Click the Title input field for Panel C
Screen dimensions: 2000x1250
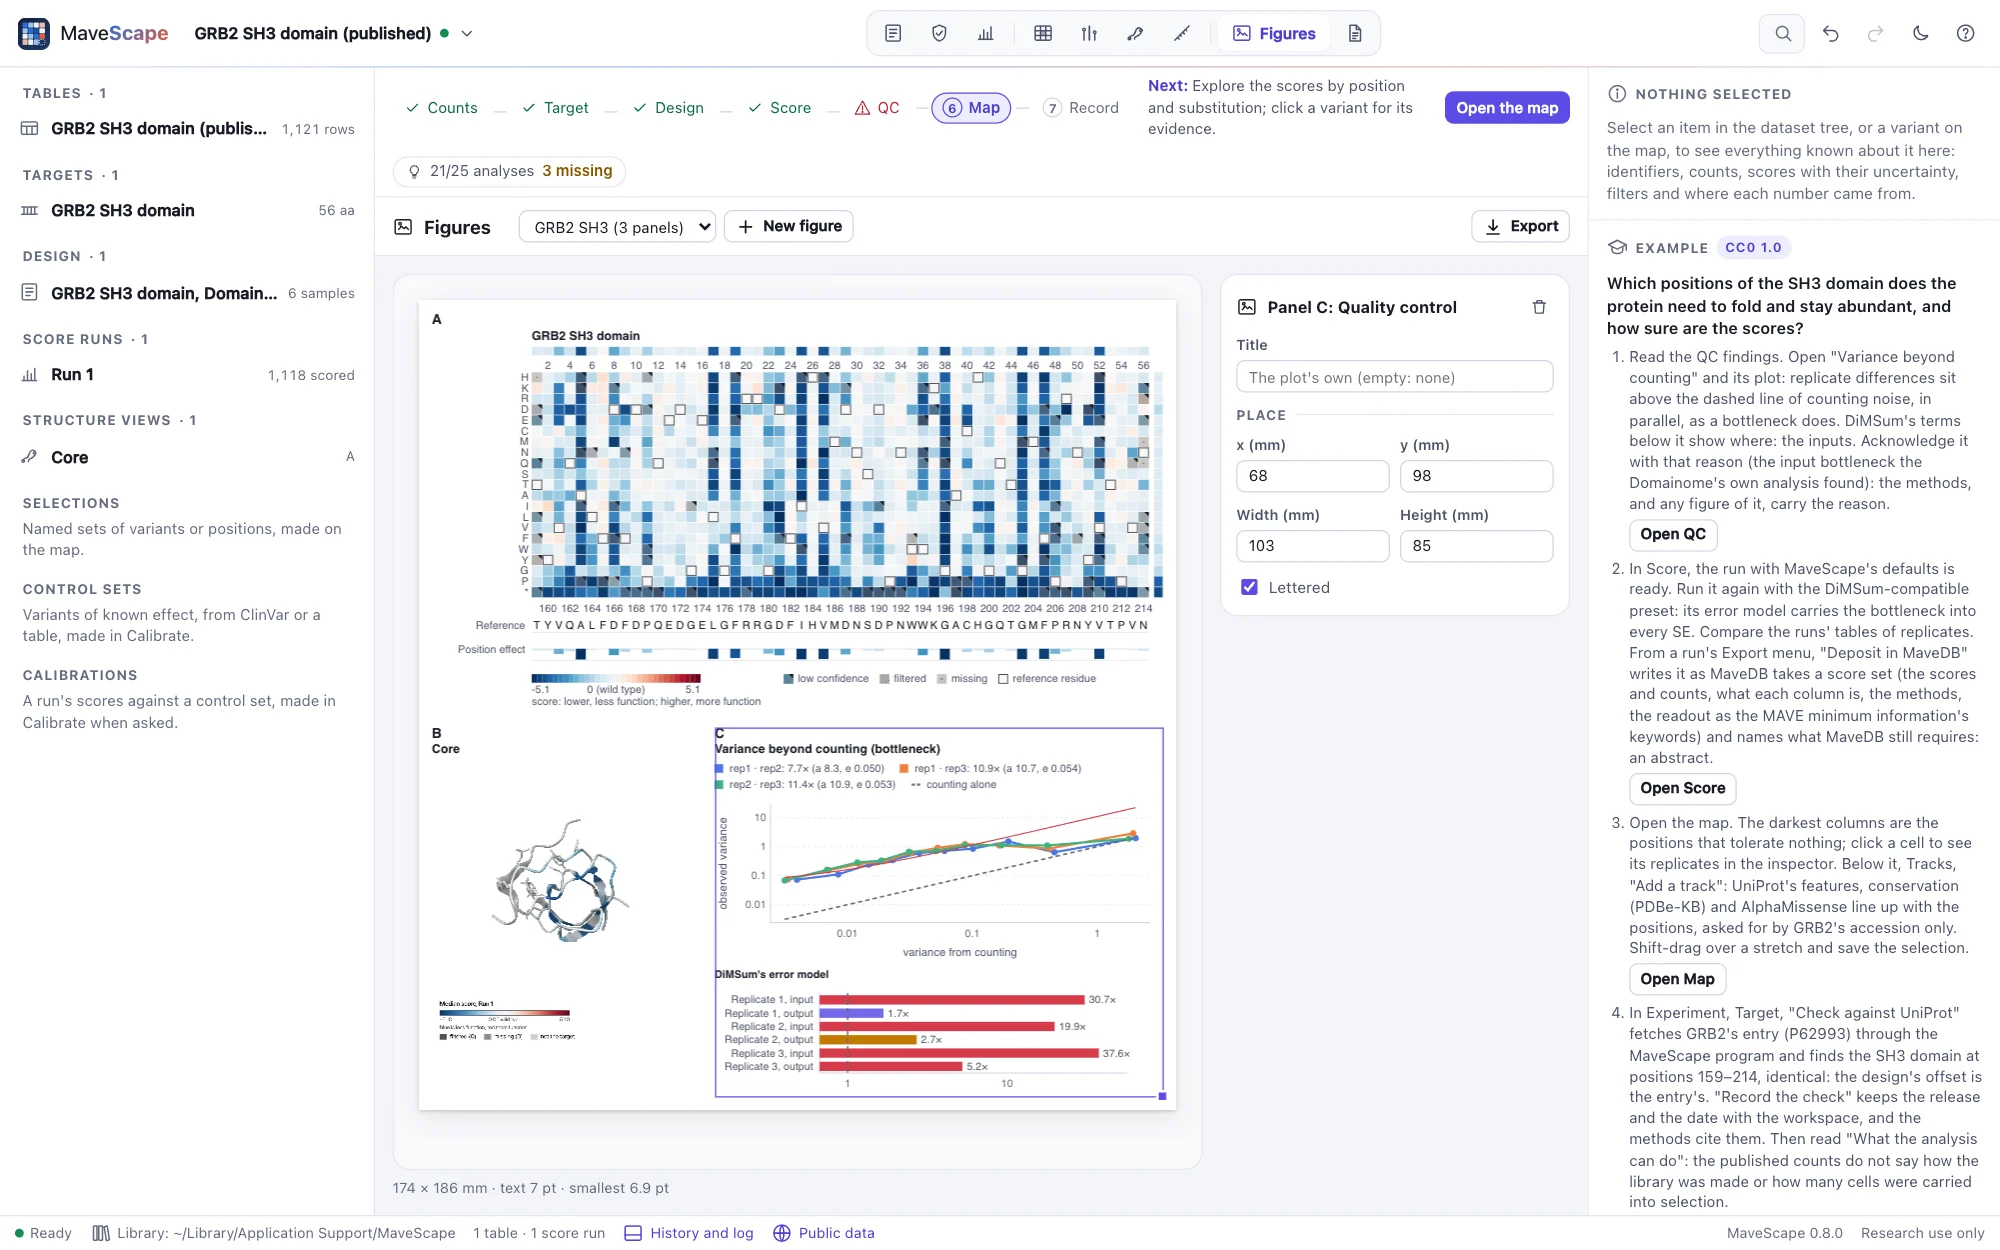(1394, 377)
